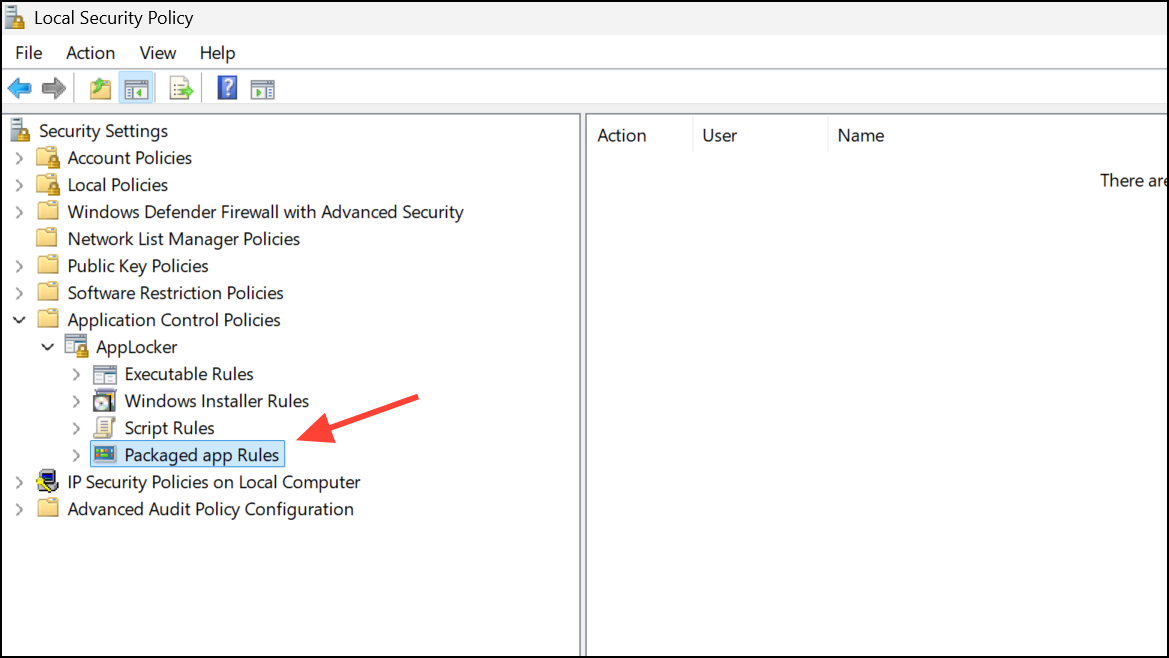The height and width of the screenshot is (658, 1169).
Task: Open the View menu
Action: [x=158, y=53]
